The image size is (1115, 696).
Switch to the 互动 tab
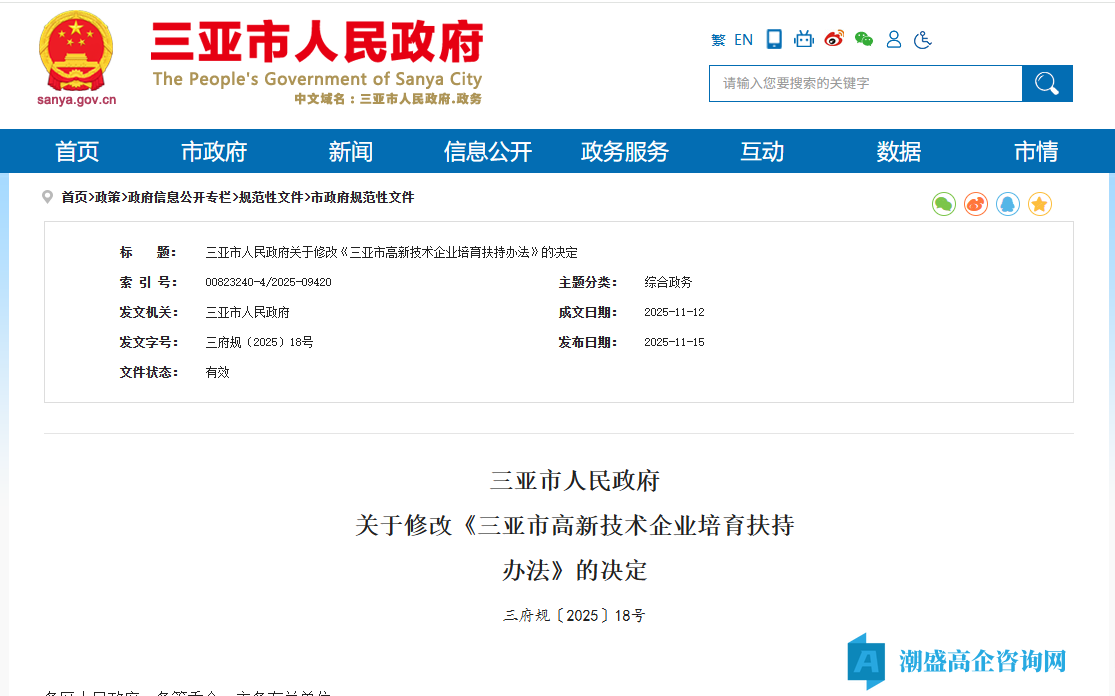point(762,151)
